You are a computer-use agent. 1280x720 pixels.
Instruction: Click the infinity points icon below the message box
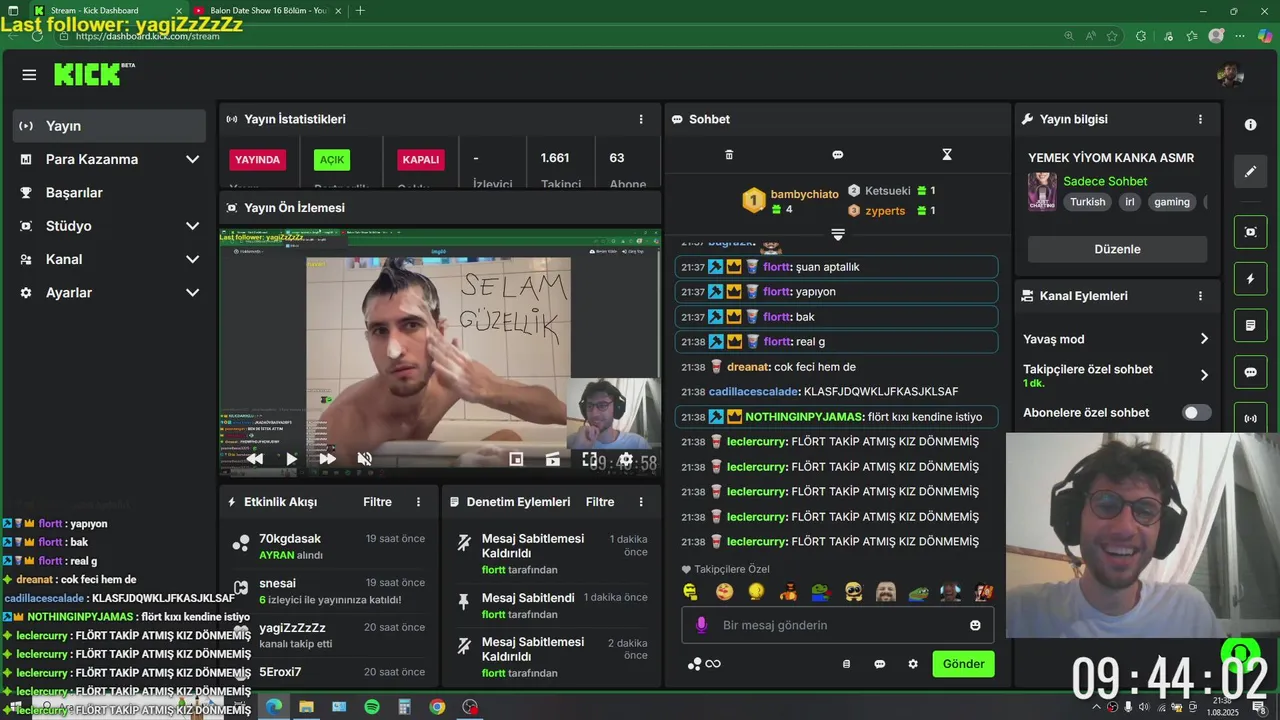click(x=705, y=664)
